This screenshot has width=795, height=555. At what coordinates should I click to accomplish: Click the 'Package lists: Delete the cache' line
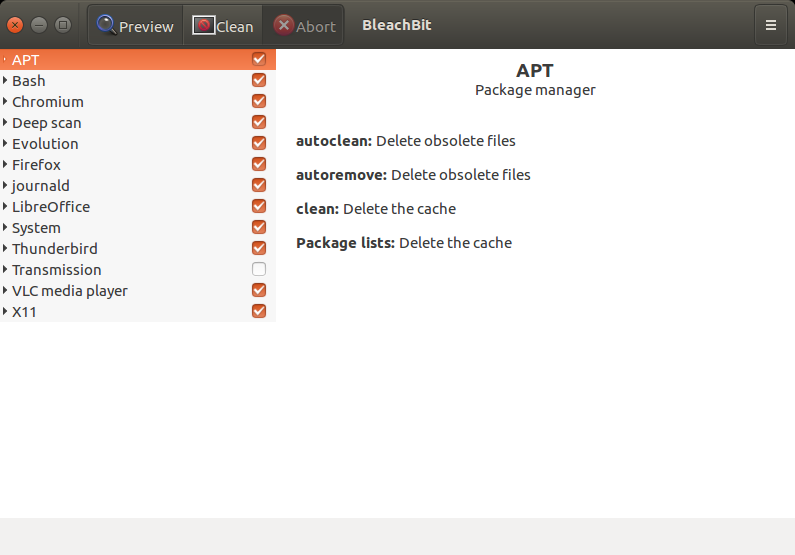pos(404,243)
